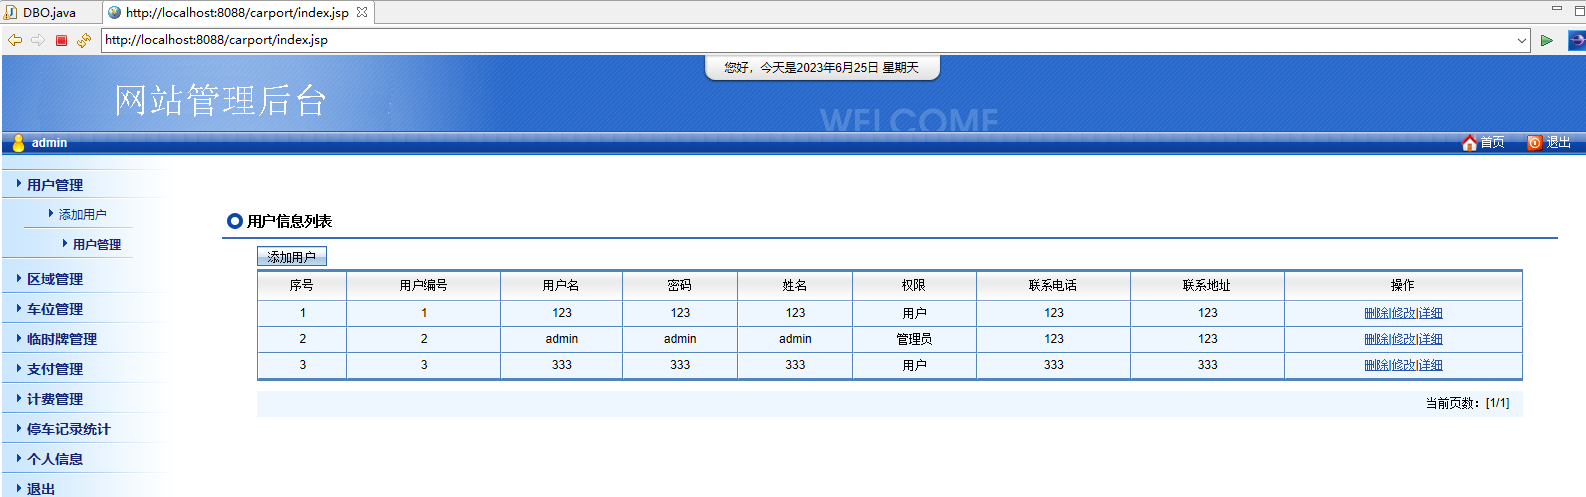Expand the 车位管理 menu section
Viewport: 1586px width, 497px height.
(x=55, y=309)
